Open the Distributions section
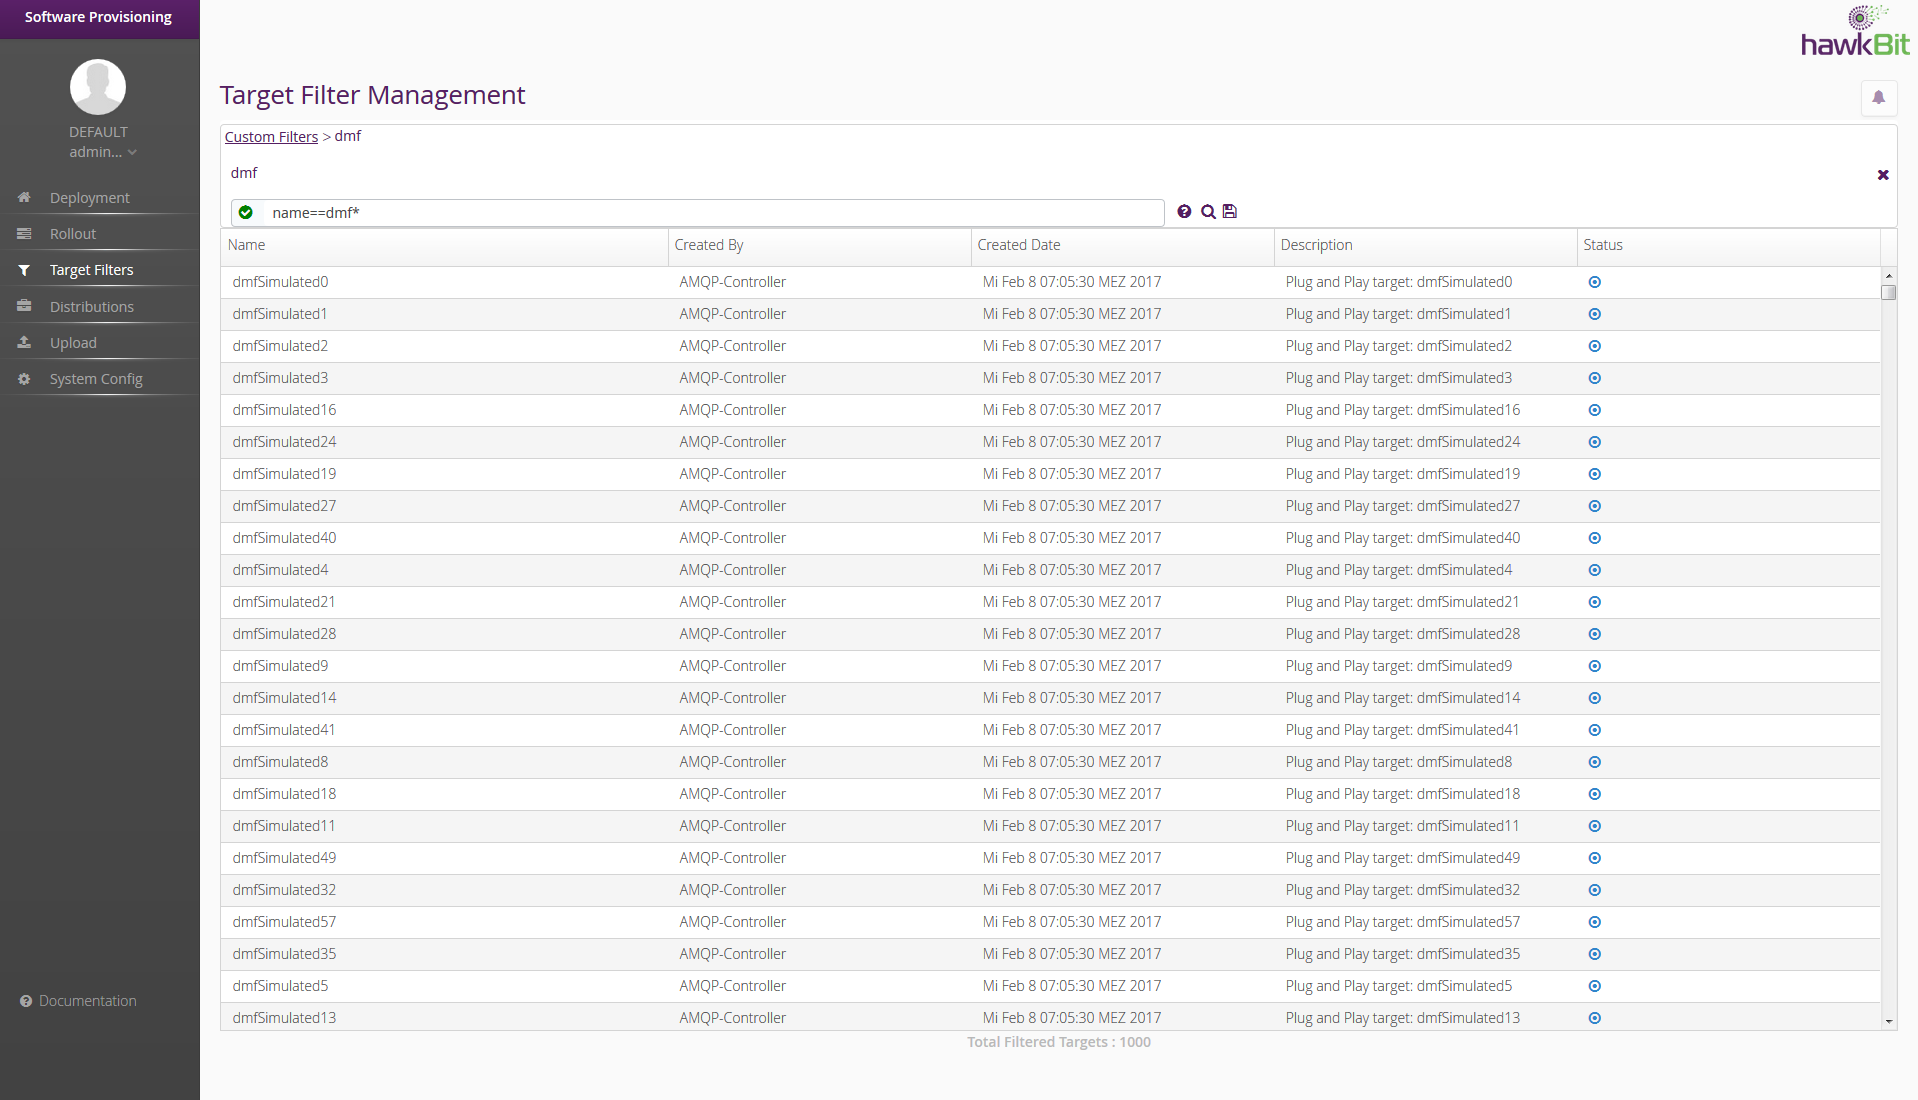Image resolution: width=1918 pixels, height=1100 pixels. 91,307
